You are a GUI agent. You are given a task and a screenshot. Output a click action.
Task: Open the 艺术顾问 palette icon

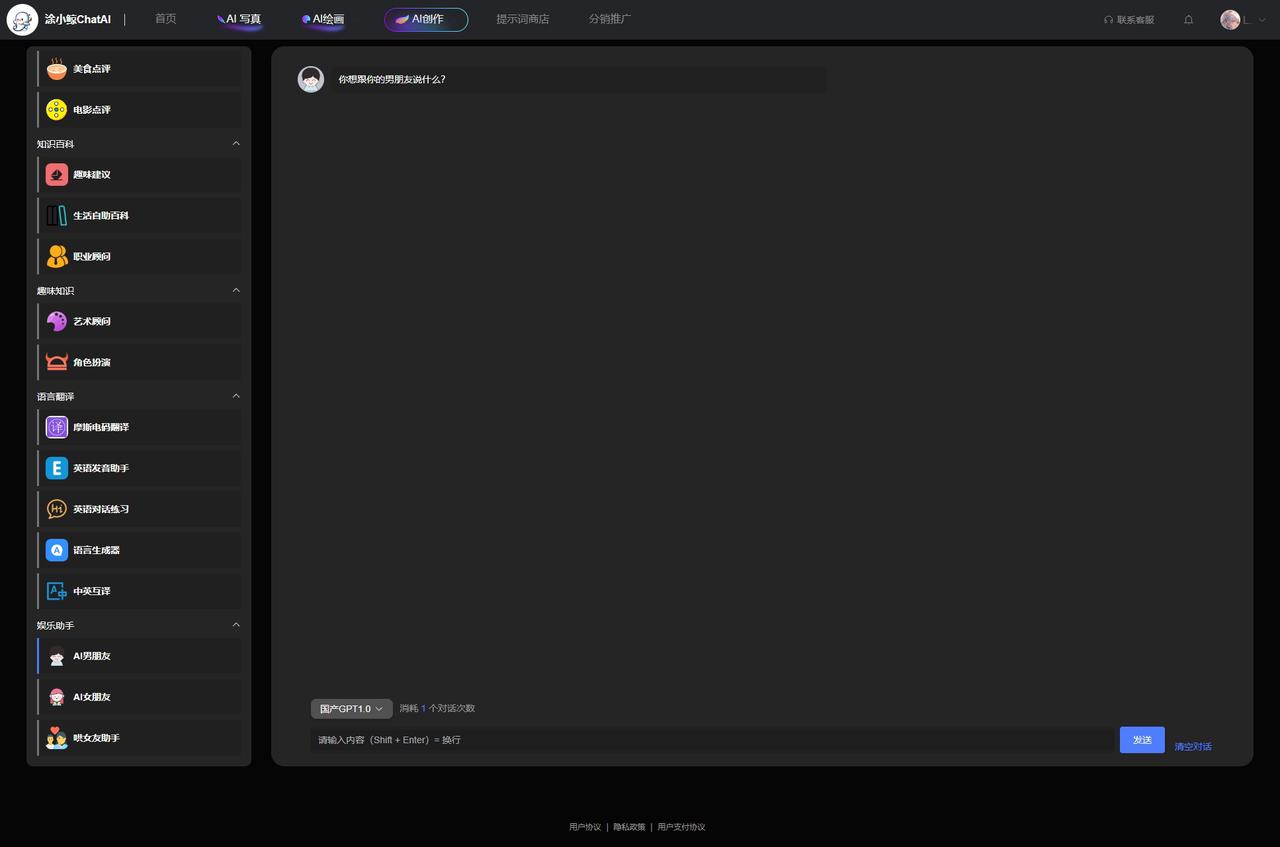click(57, 321)
